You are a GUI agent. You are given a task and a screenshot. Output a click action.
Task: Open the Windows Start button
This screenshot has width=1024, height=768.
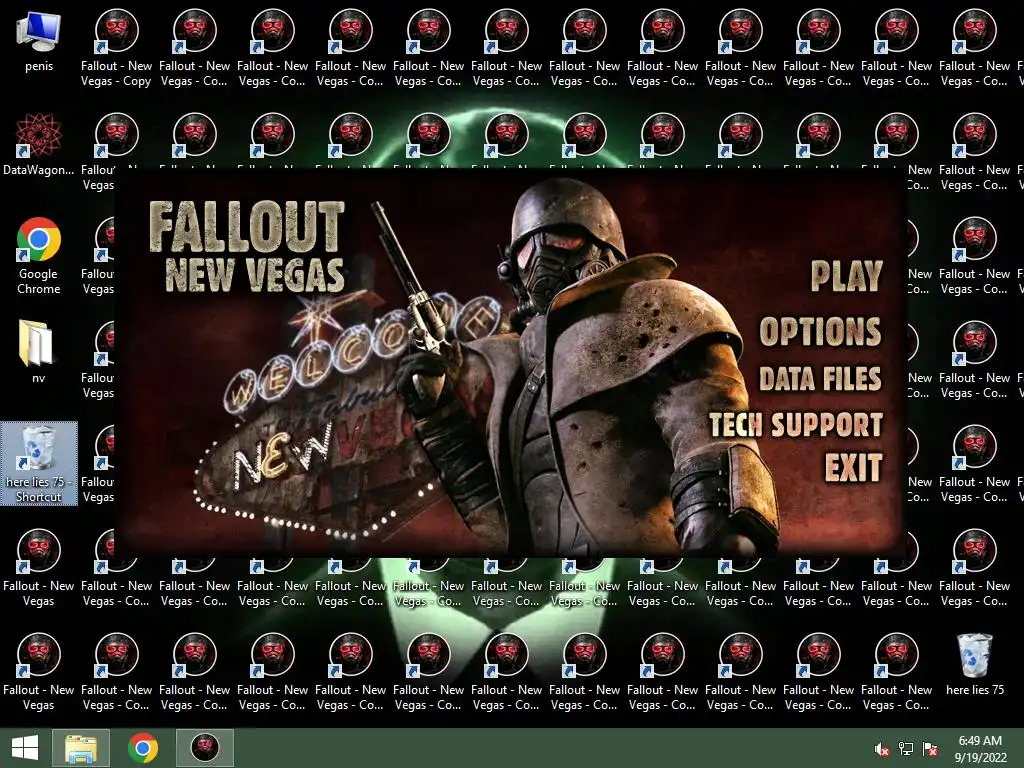[x=25, y=748]
